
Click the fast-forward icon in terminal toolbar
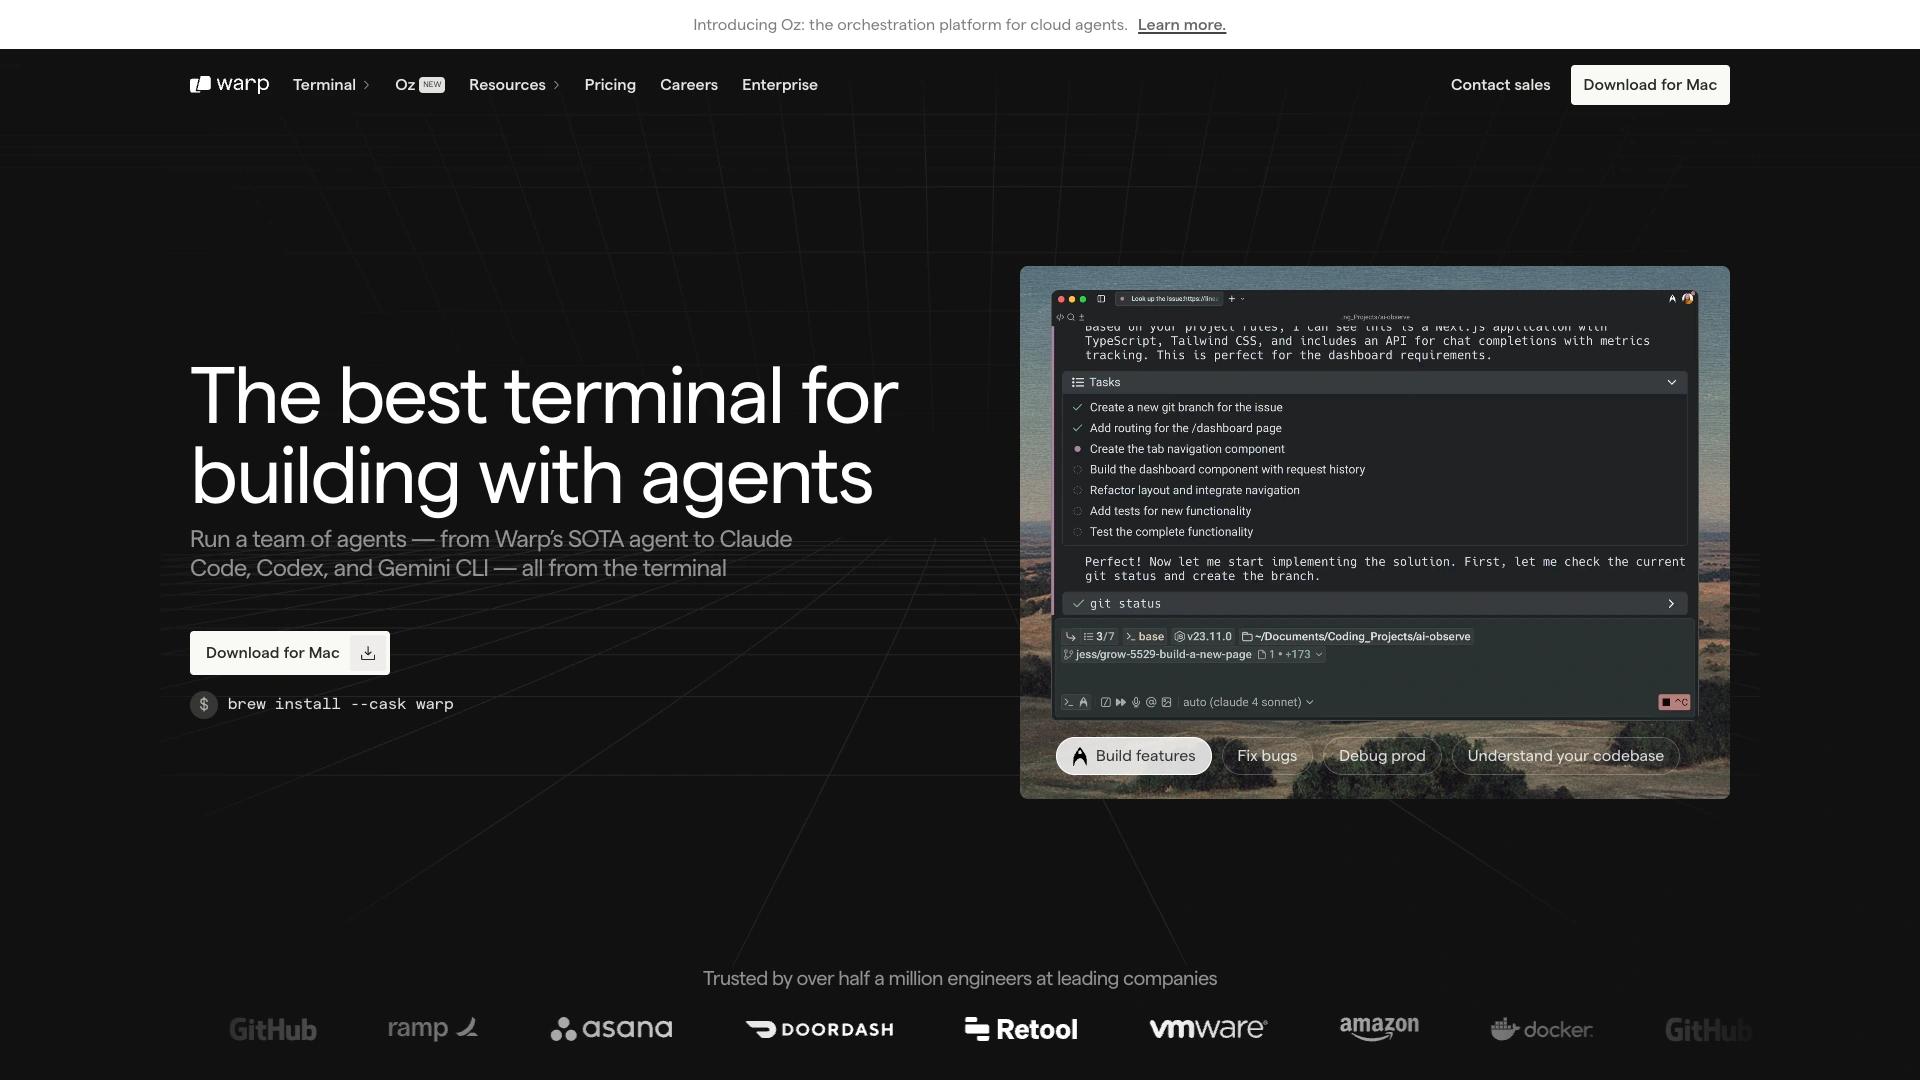pos(1121,702)
